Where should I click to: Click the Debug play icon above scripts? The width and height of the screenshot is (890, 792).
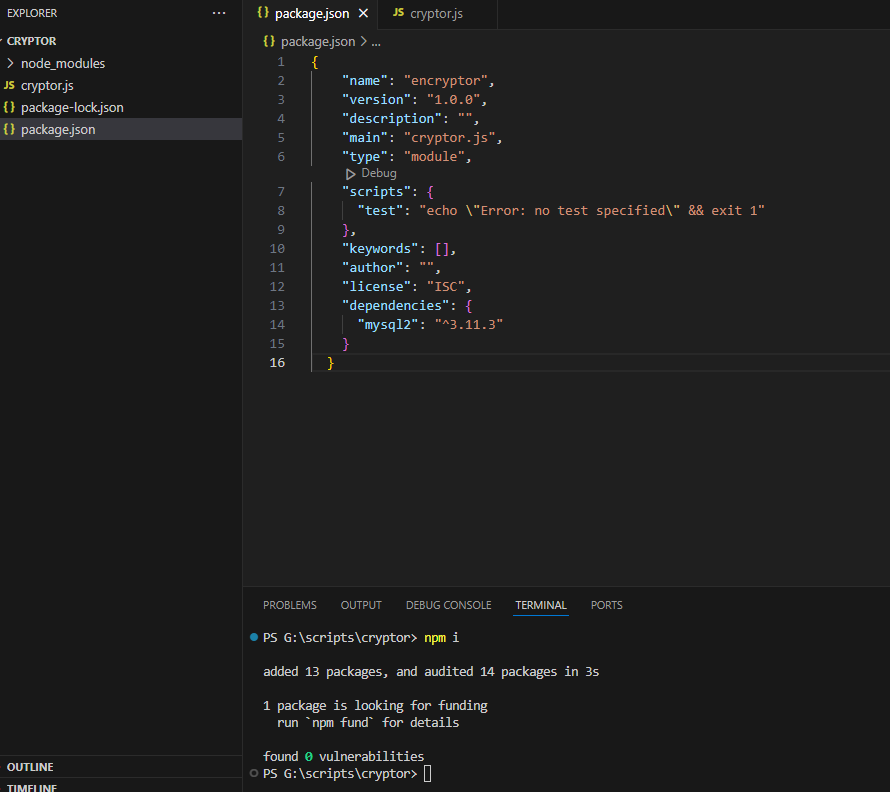click(x=350, y=174)
